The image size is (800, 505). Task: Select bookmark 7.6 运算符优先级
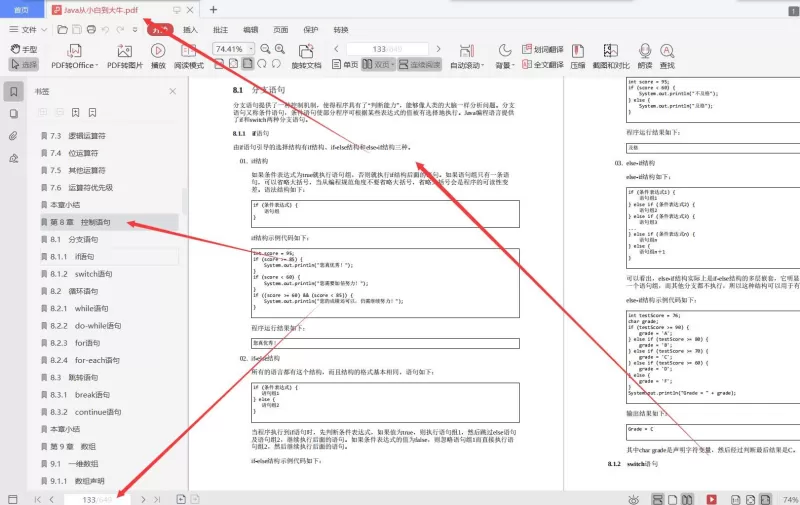coord(109,188)
